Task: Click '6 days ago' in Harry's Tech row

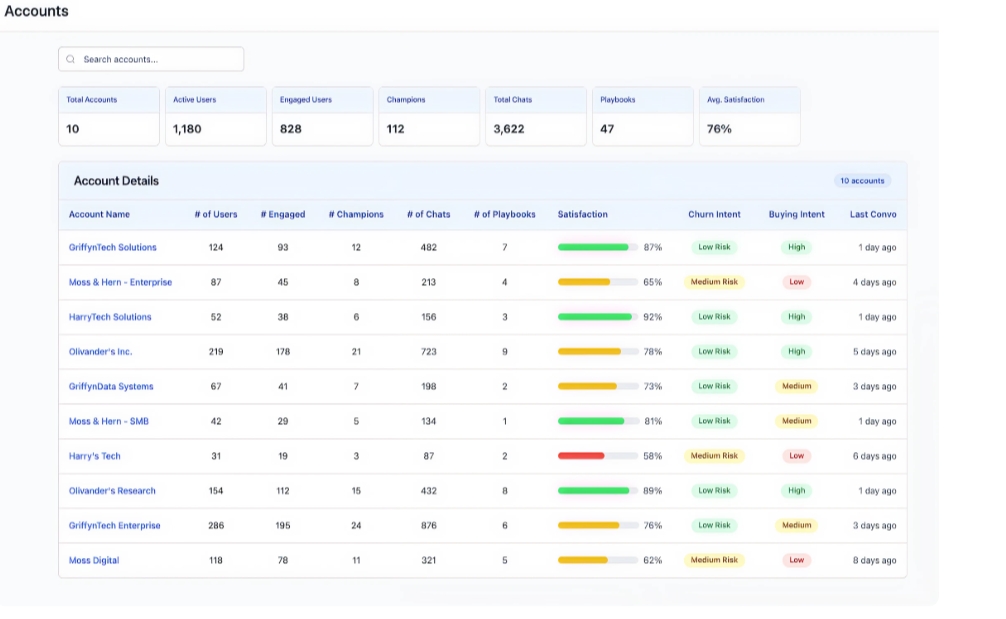Action: (x=874, y=456)
